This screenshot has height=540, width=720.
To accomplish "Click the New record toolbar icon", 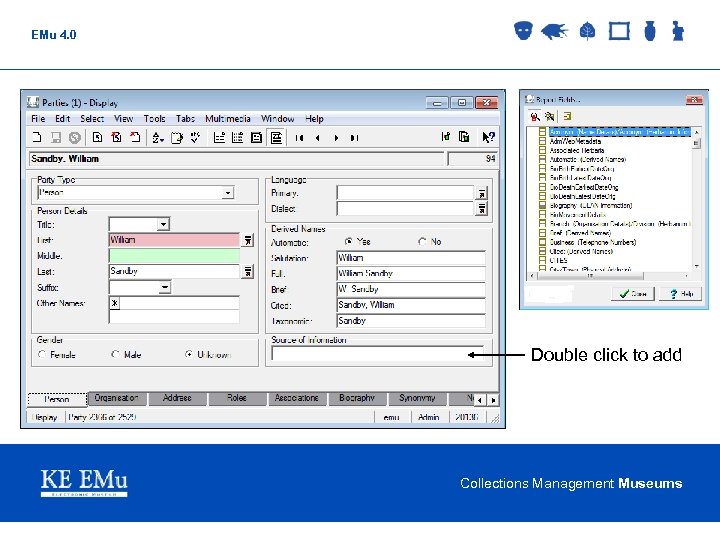I will (x=37, y=137).
